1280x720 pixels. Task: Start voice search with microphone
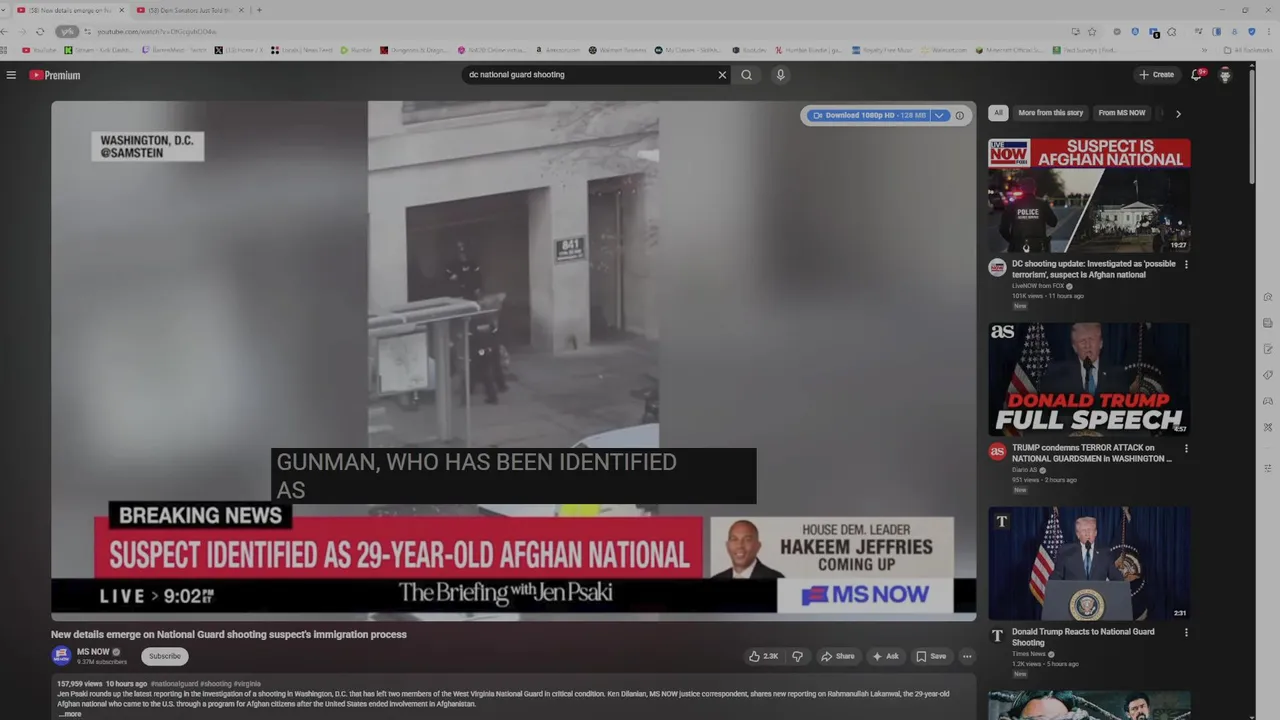[x=780, y=75]
